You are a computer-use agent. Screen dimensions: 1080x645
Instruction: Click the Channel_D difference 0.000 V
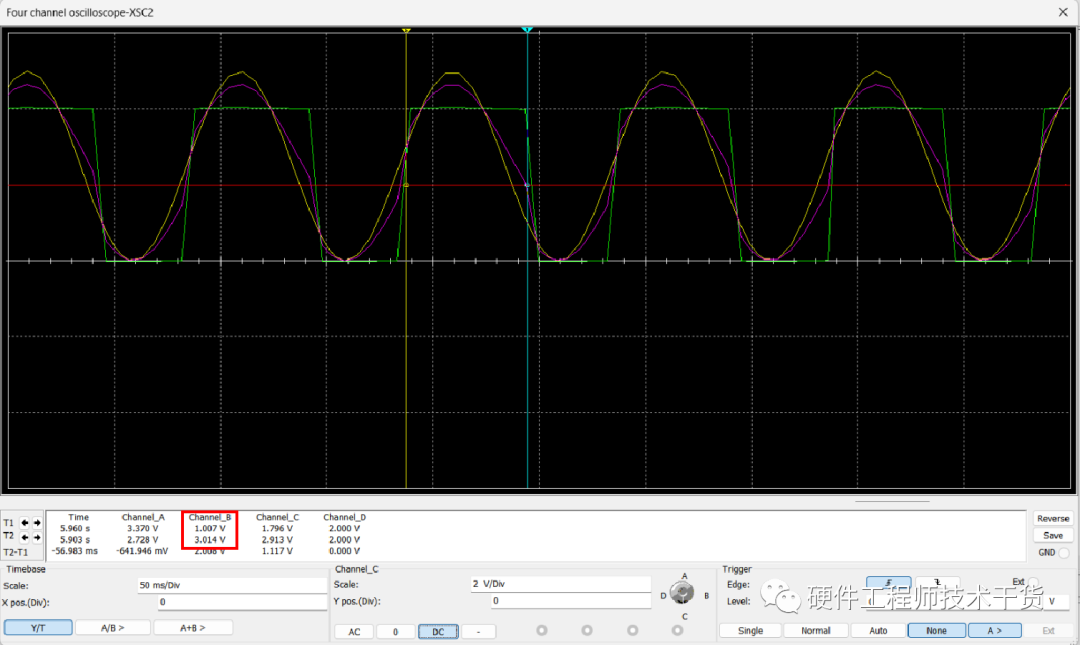(x=344, y=551)
